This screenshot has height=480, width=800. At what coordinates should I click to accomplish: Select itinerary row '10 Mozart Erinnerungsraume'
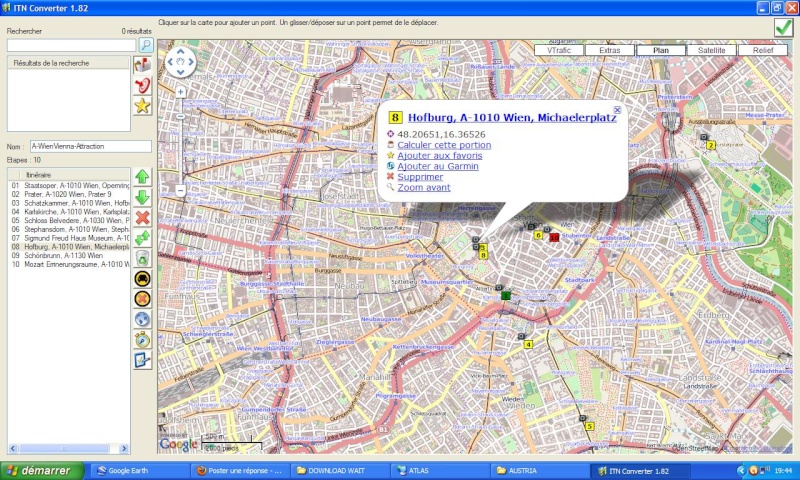tap(69, 264)
